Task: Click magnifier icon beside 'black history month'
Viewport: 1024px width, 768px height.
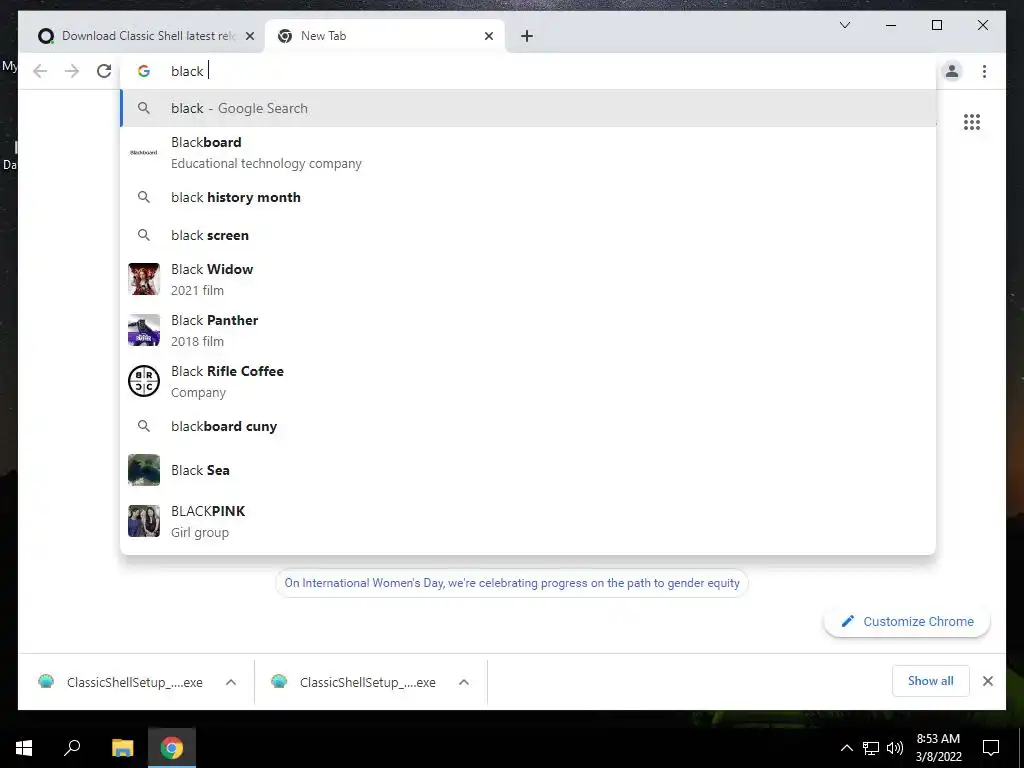Action: tap(144, 197)
